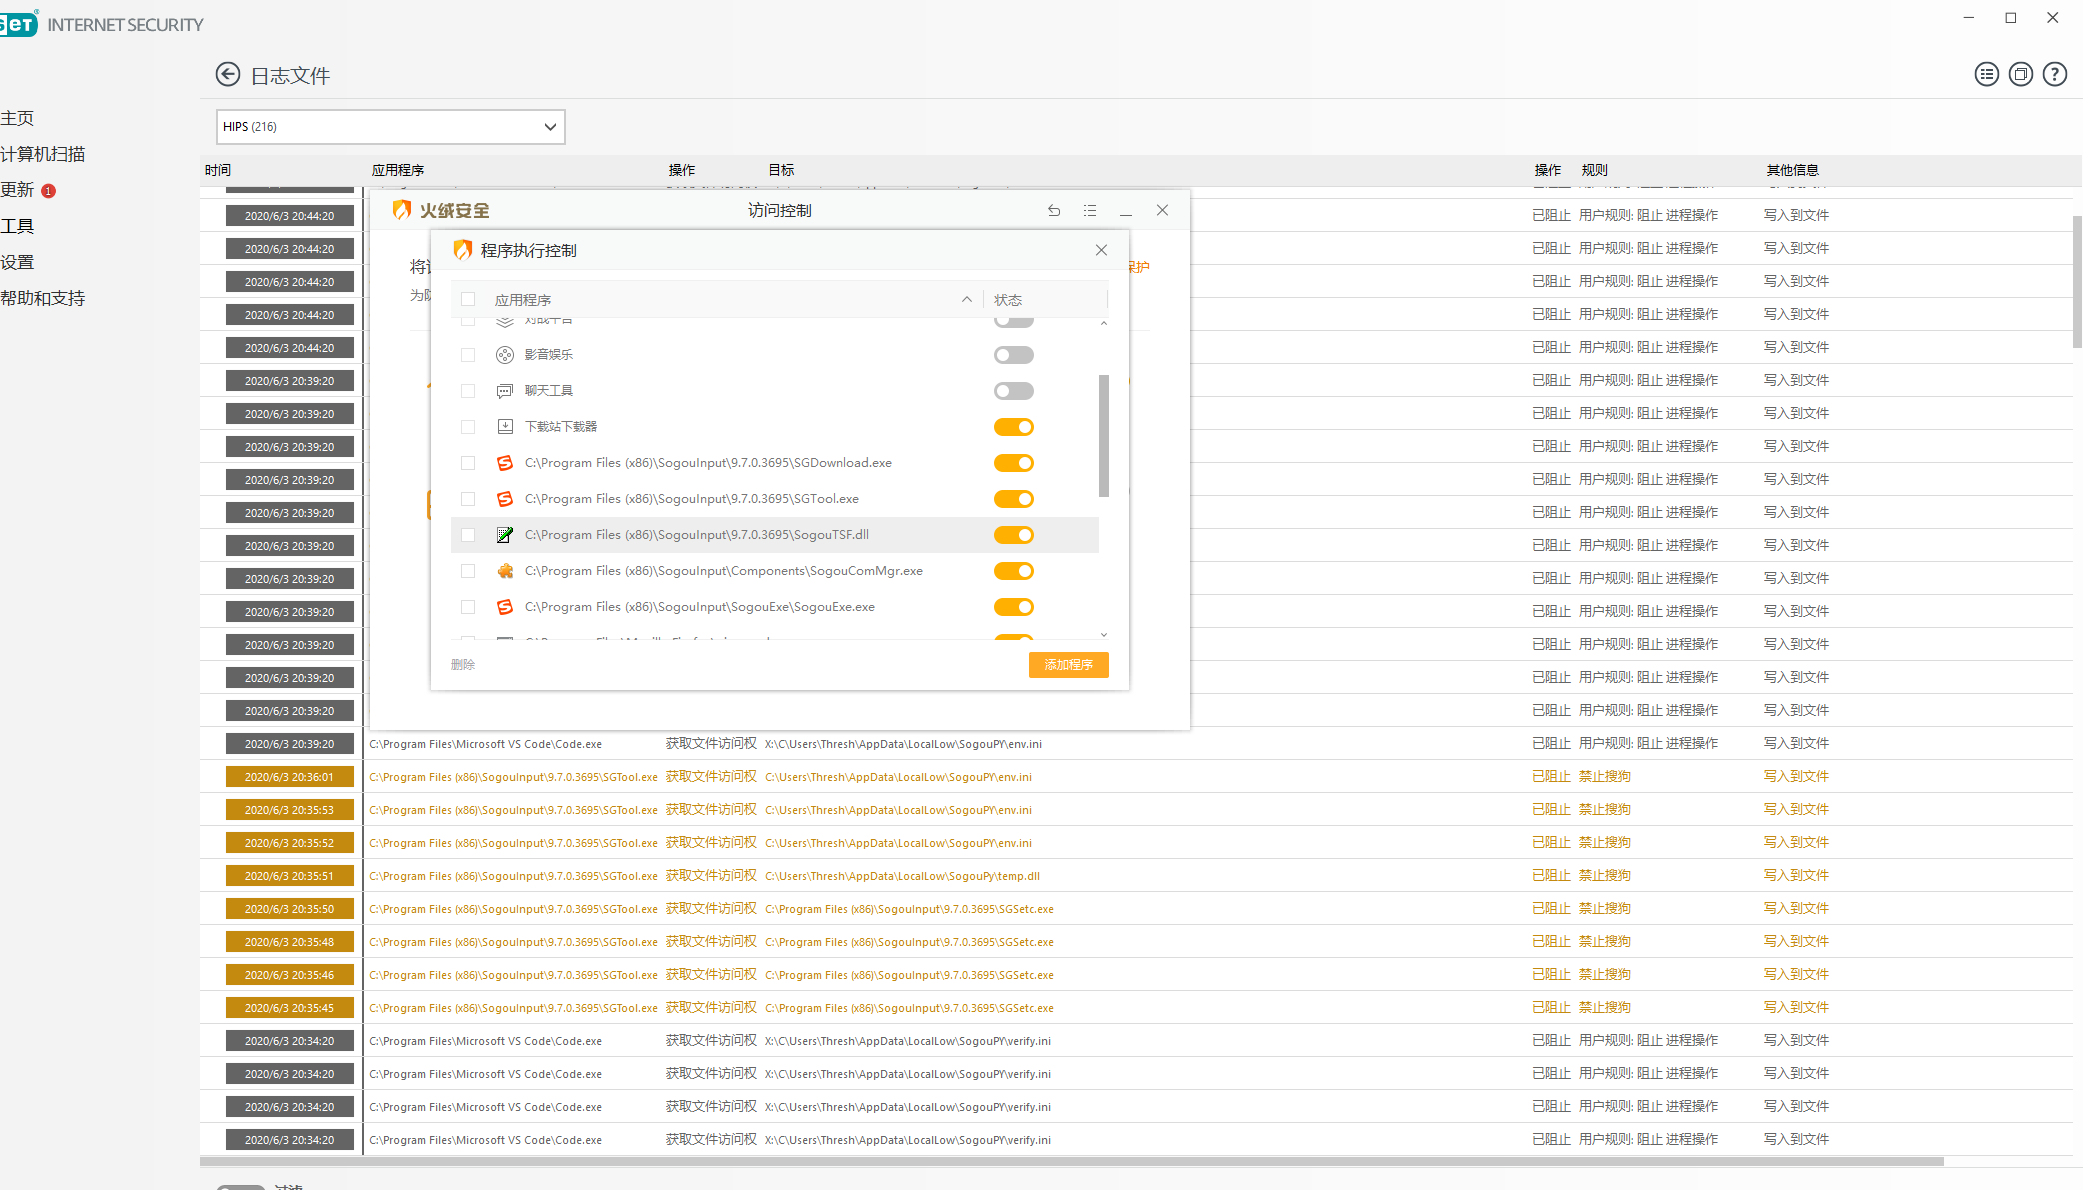Check the box for 下载站下载器 row

click(x=468, y=427)
